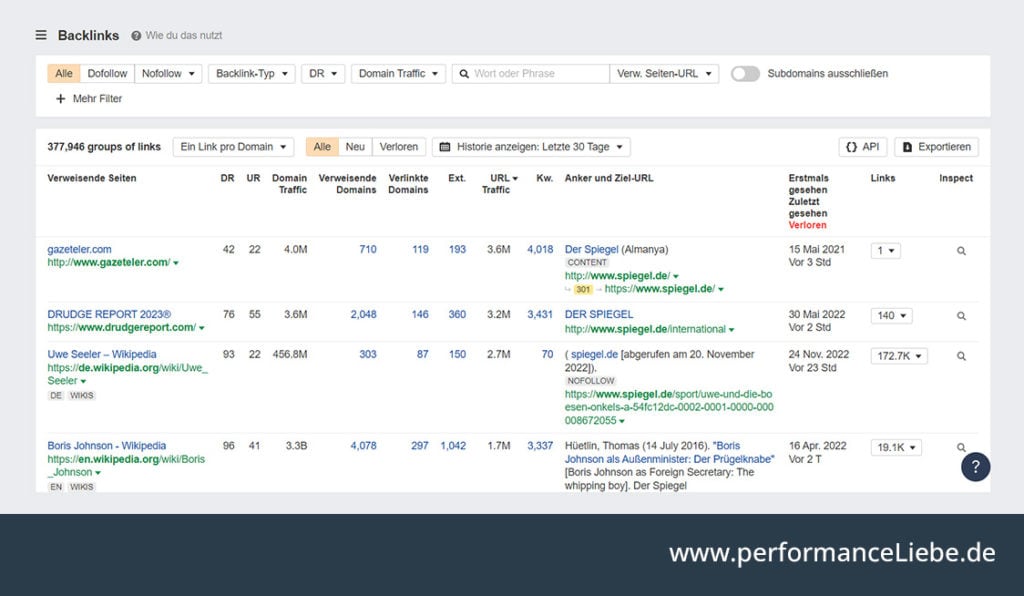This screenshot has width=1024, height=596.
Task: Click the '377,946 groups of links' text
Action: [x=104, y=147]
